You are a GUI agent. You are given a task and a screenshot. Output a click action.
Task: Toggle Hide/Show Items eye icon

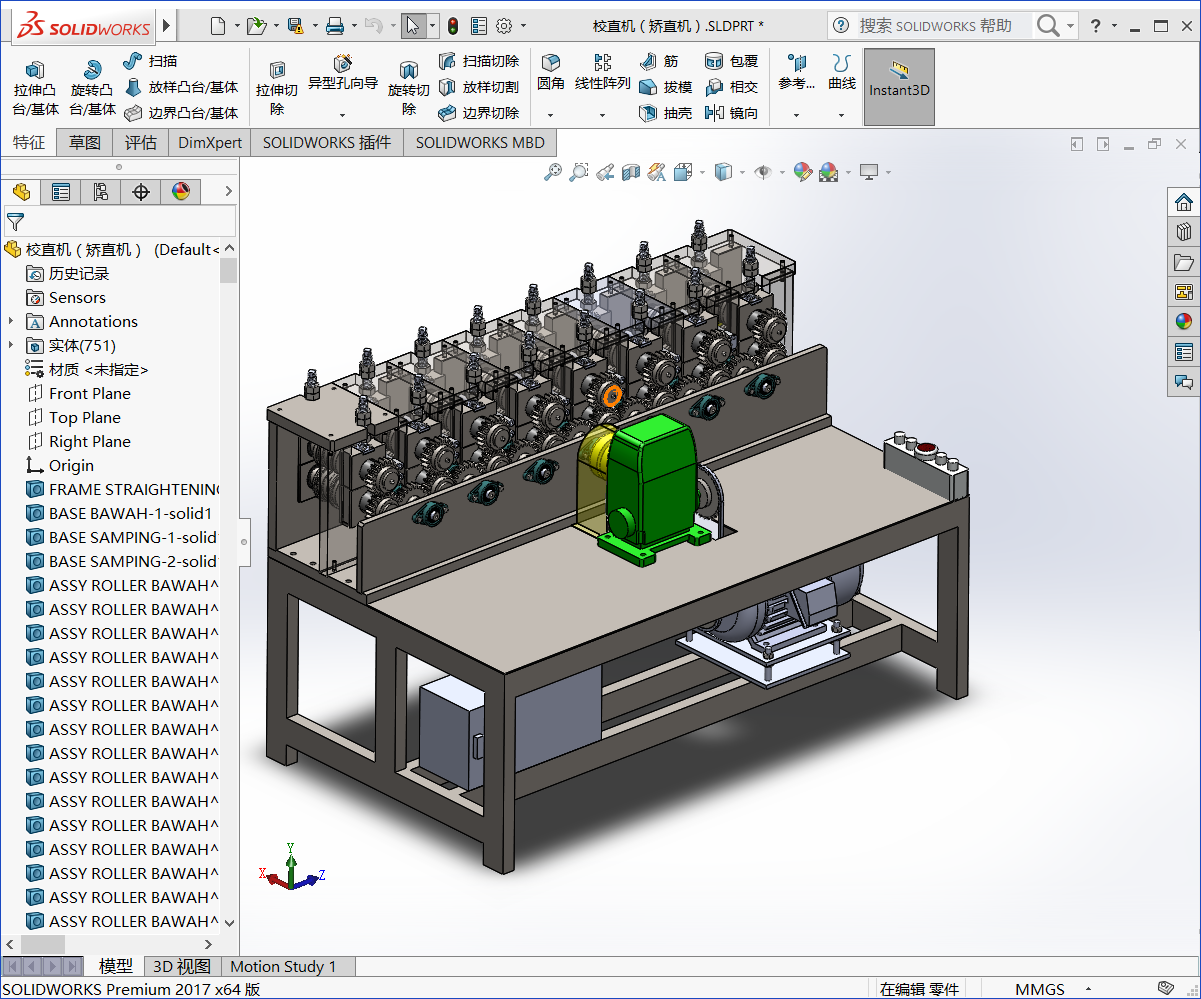click(764, 172)
